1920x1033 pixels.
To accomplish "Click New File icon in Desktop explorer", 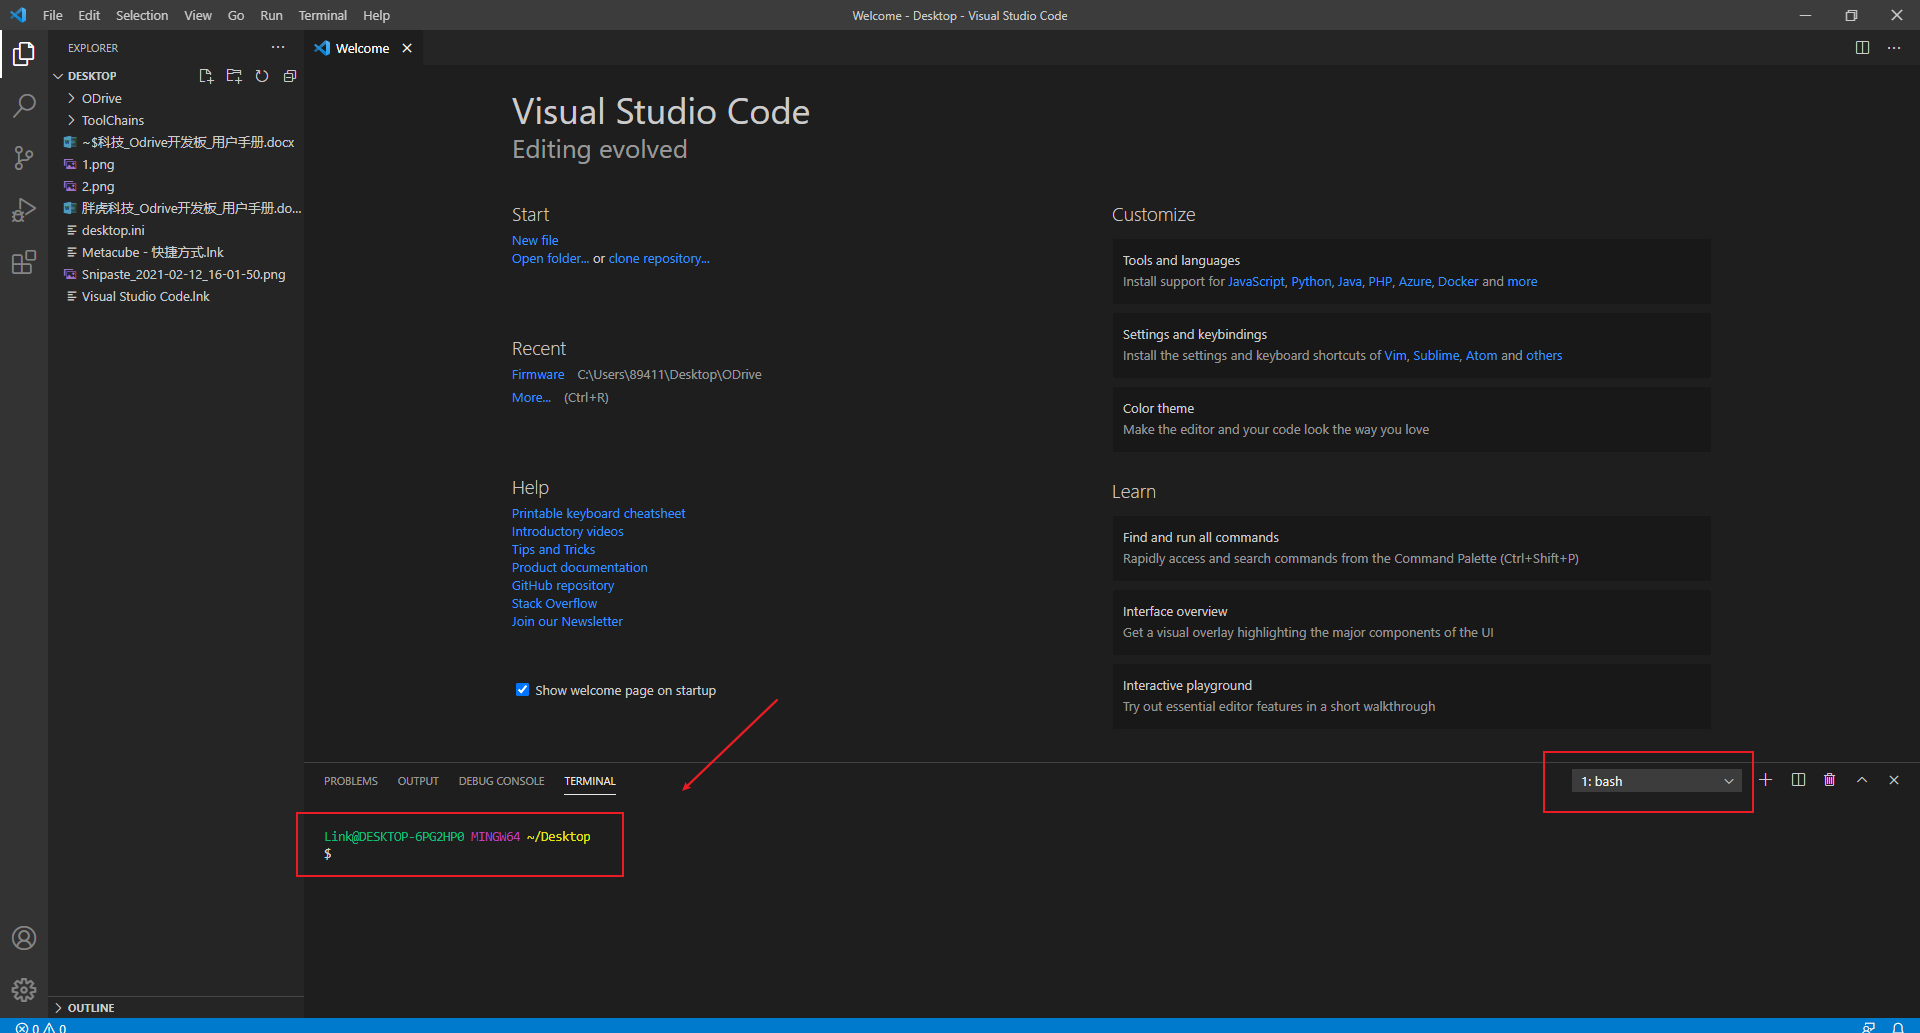I will 206,76.
